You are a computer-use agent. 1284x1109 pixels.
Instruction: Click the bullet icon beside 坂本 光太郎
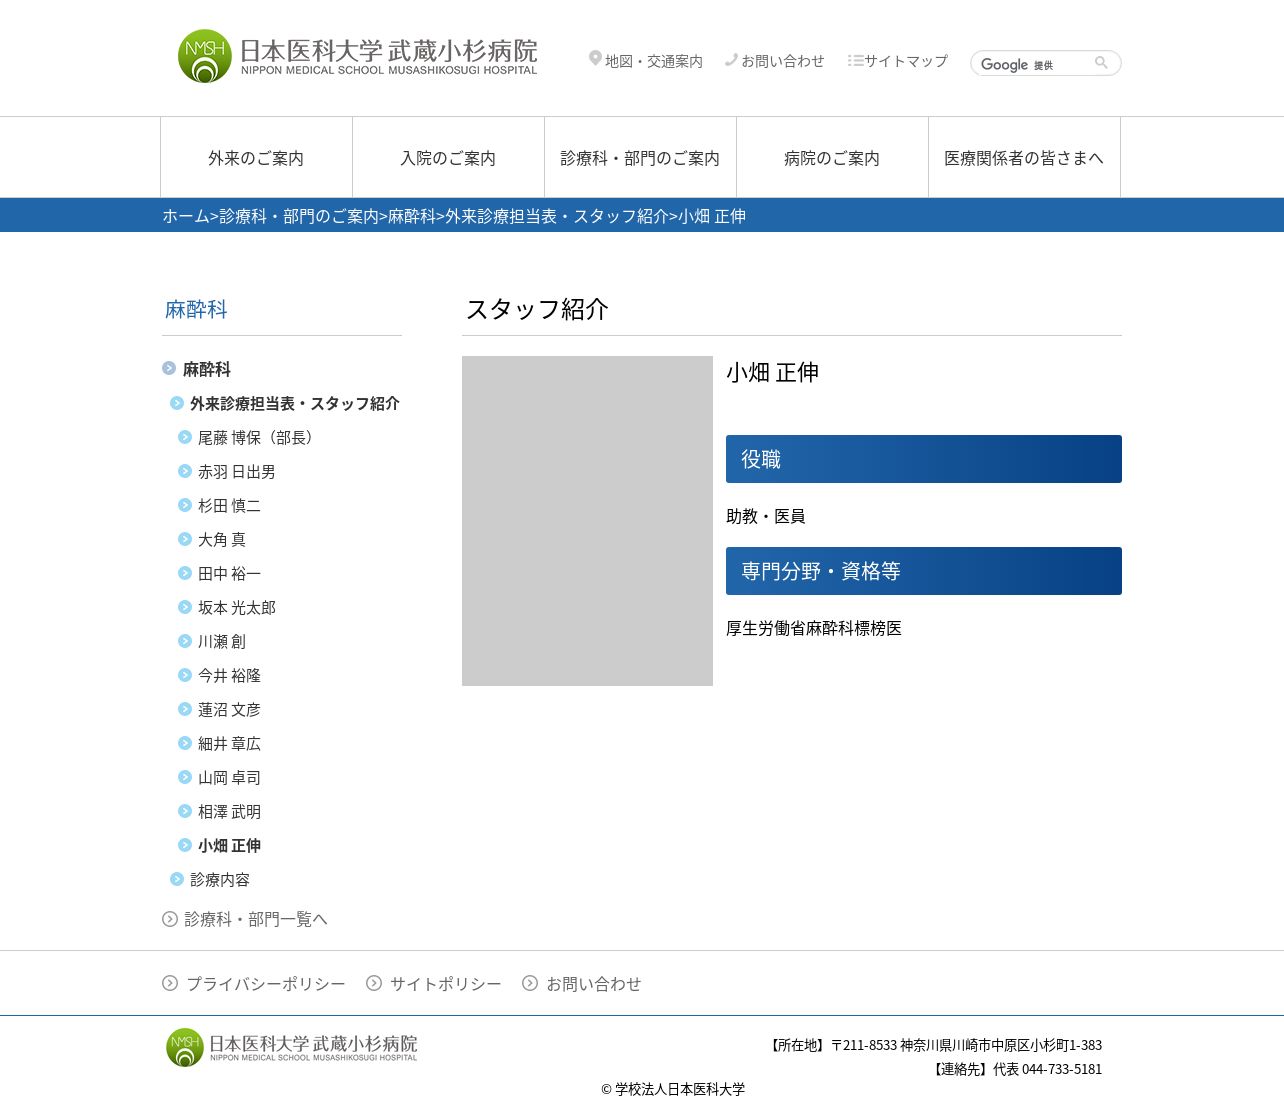(185, 607)
